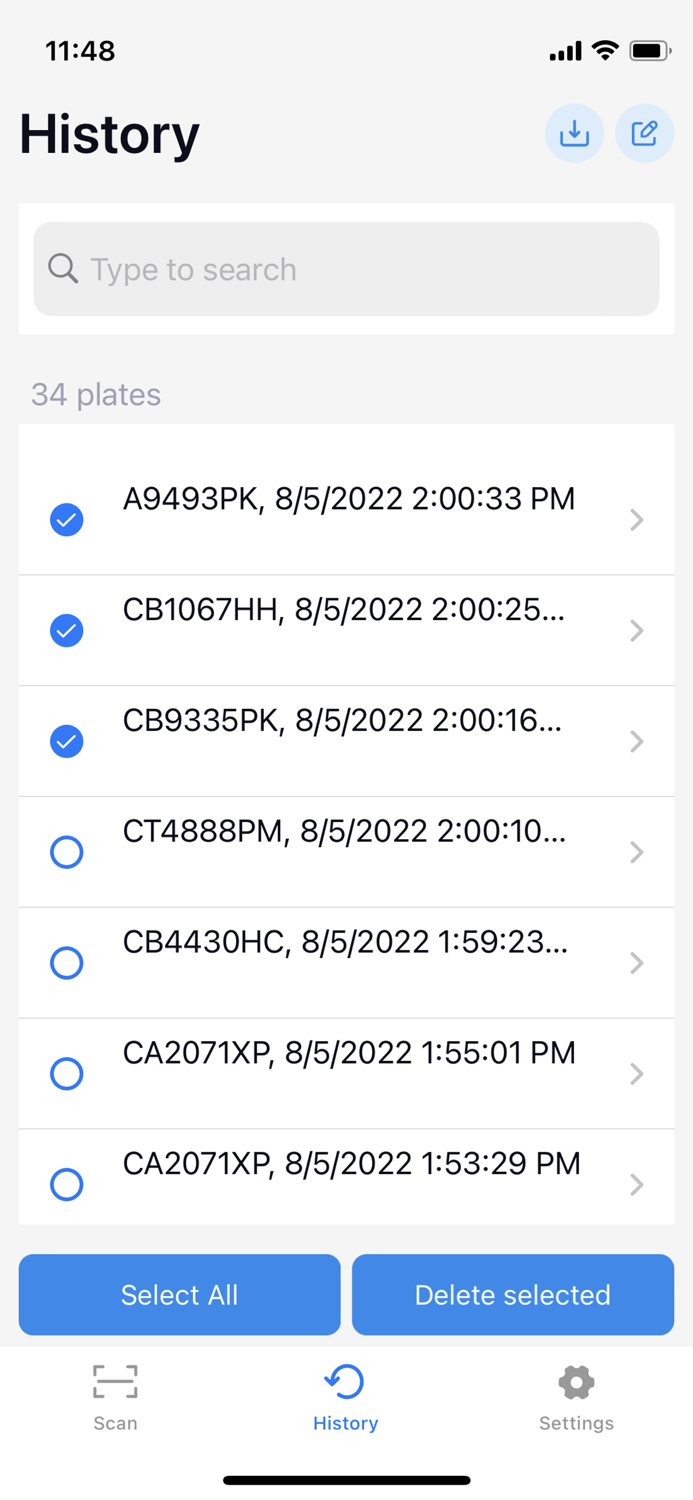Tap the History refresh-arrow icon
The height and width of the screenshot is (1500, 693).
345,1380
